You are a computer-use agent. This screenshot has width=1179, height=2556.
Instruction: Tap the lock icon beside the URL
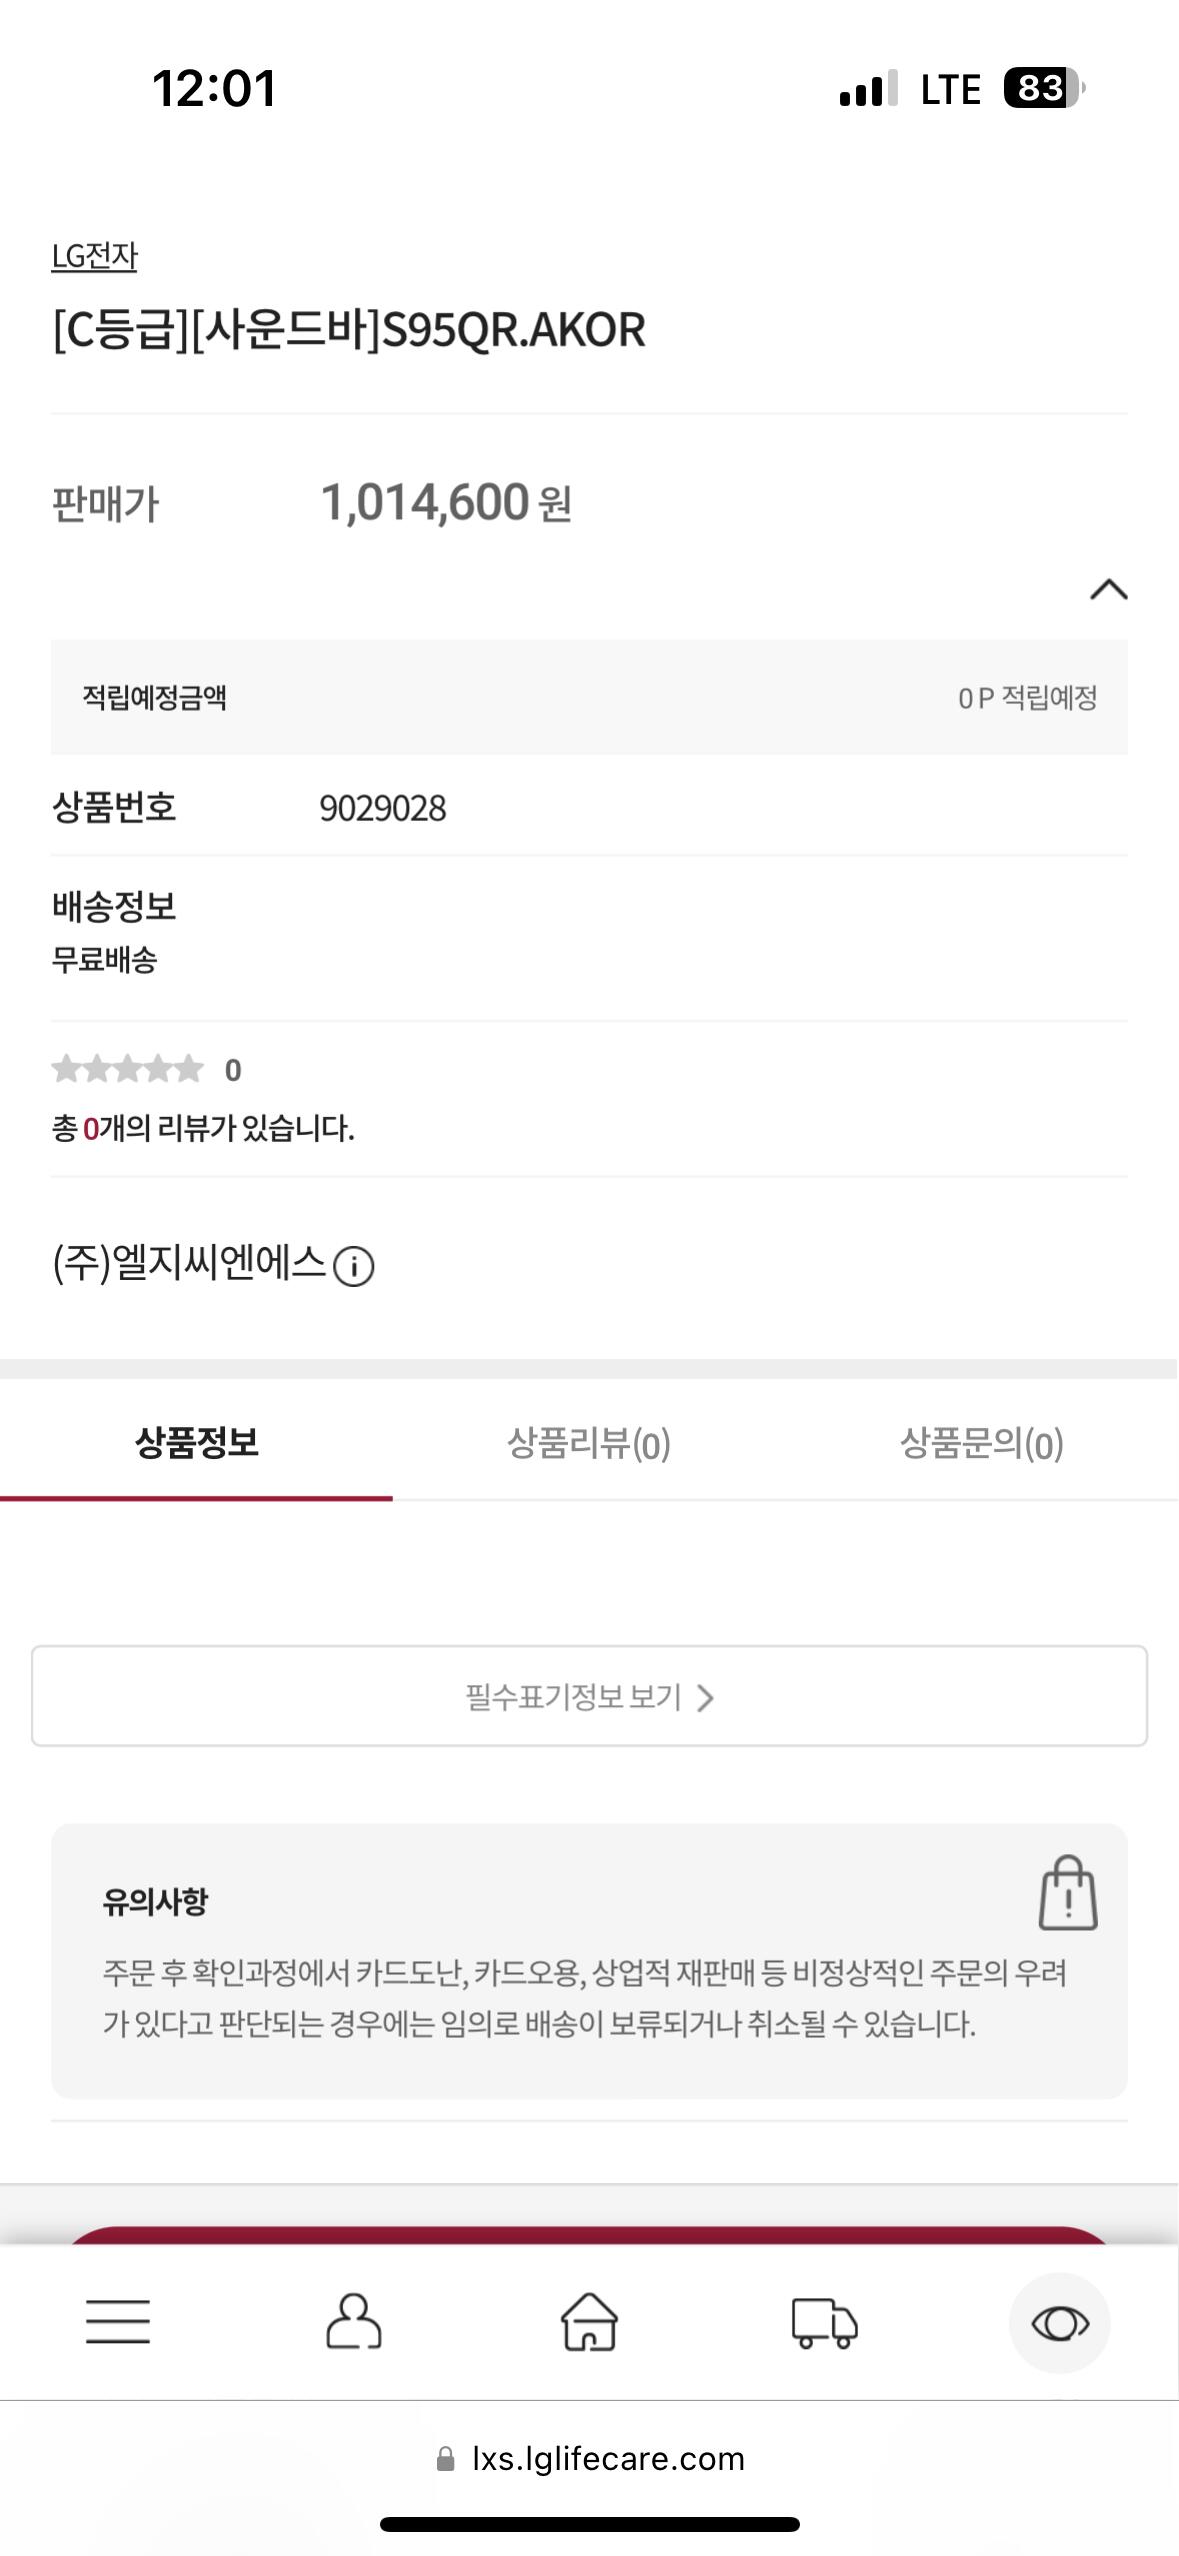coord(445,2459)
